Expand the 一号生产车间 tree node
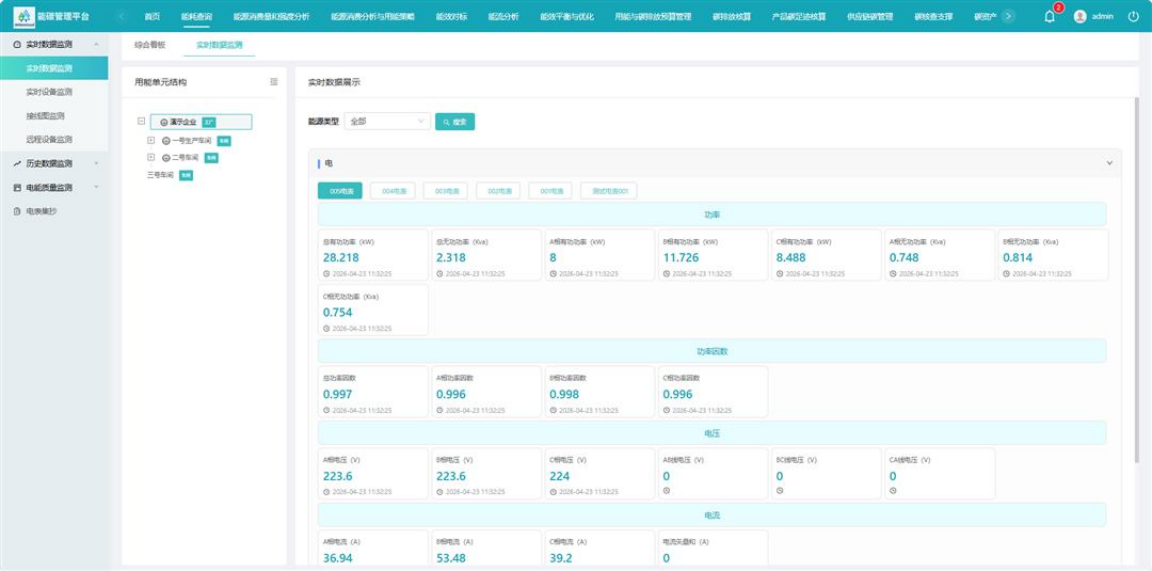1152x571 pixels. [151, 140]
